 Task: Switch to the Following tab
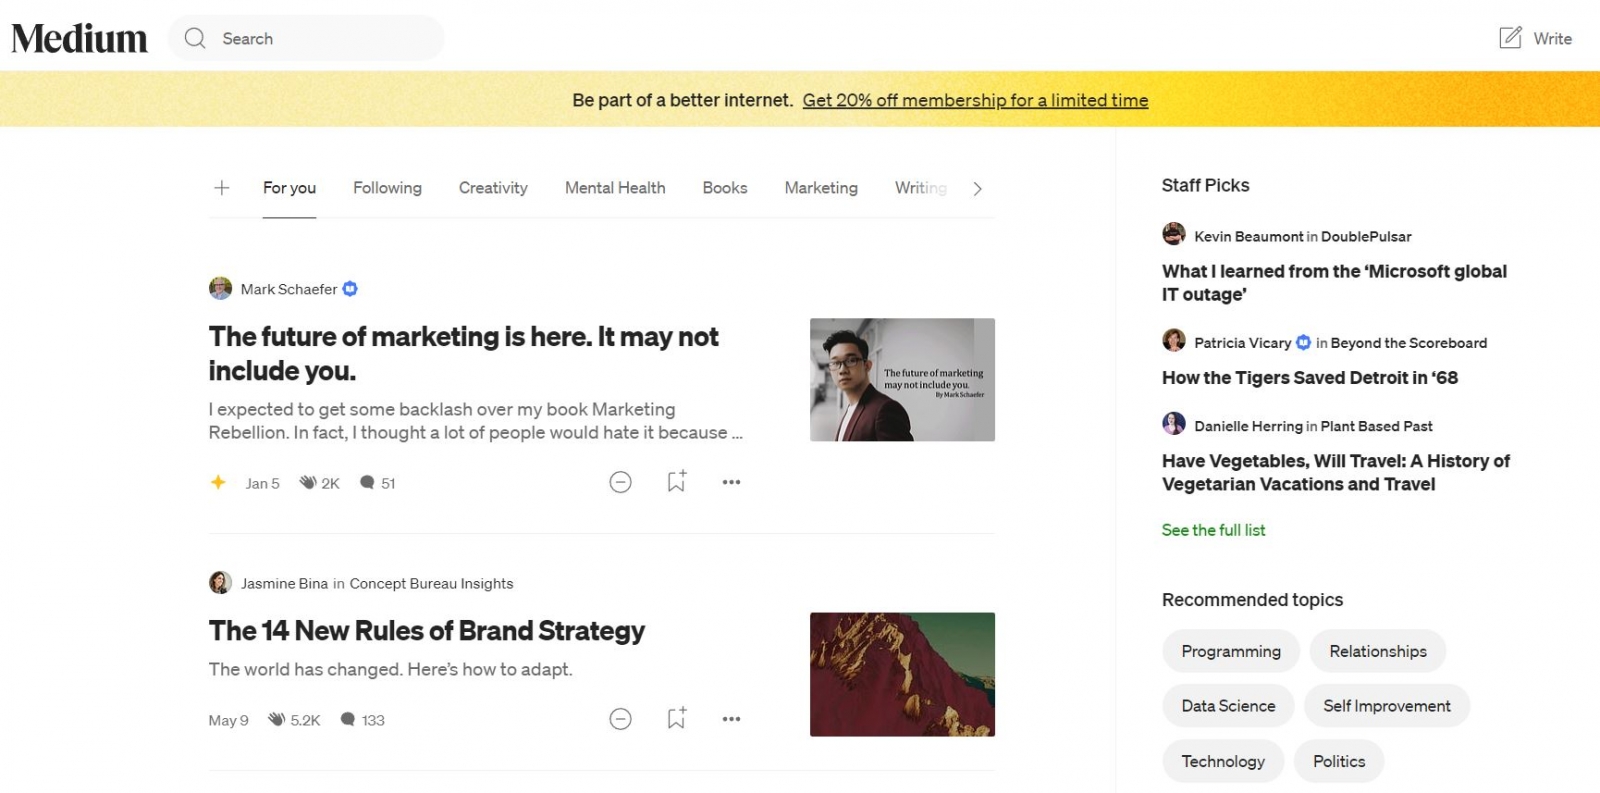coord(387,188)
